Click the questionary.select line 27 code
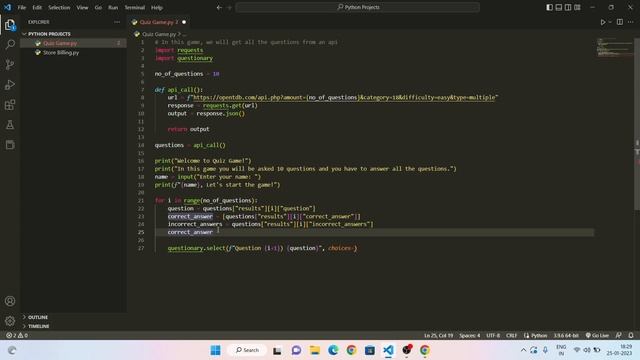This screenshot has width=640, height=360. click(x=262, y=248)
